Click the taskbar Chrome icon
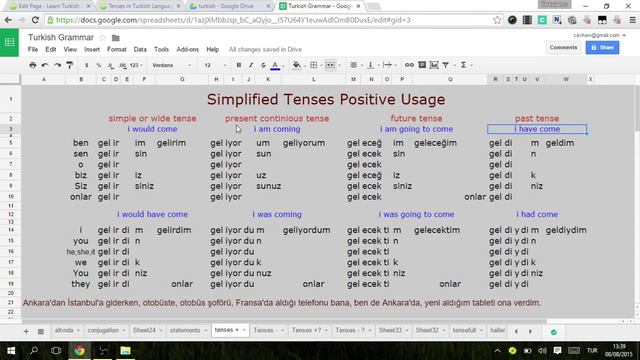 pos(80,351)
